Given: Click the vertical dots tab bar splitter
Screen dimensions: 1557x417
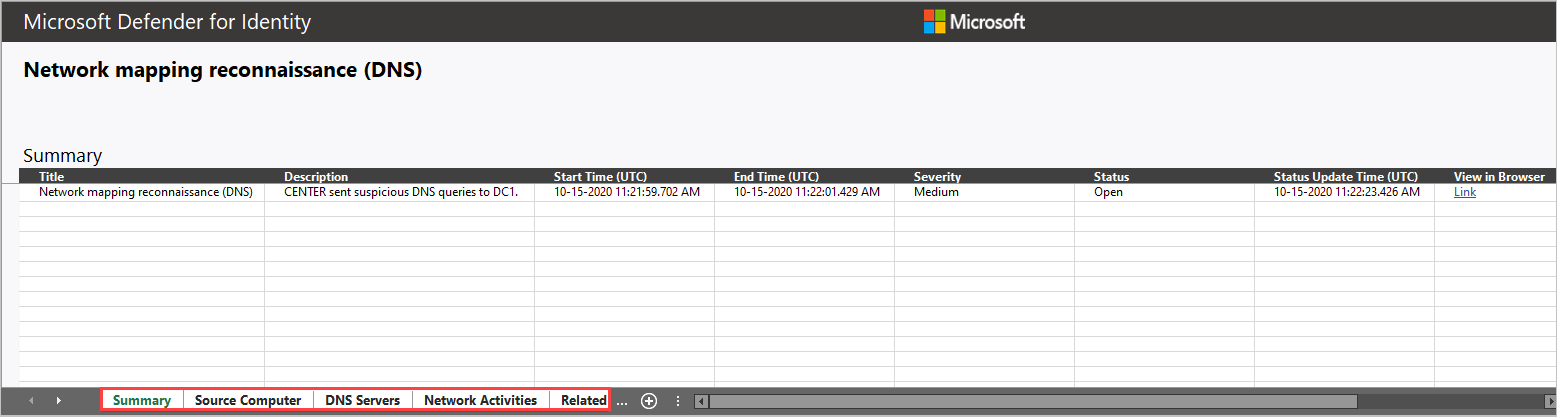Looking at the screenshot, I should [678, 401].
